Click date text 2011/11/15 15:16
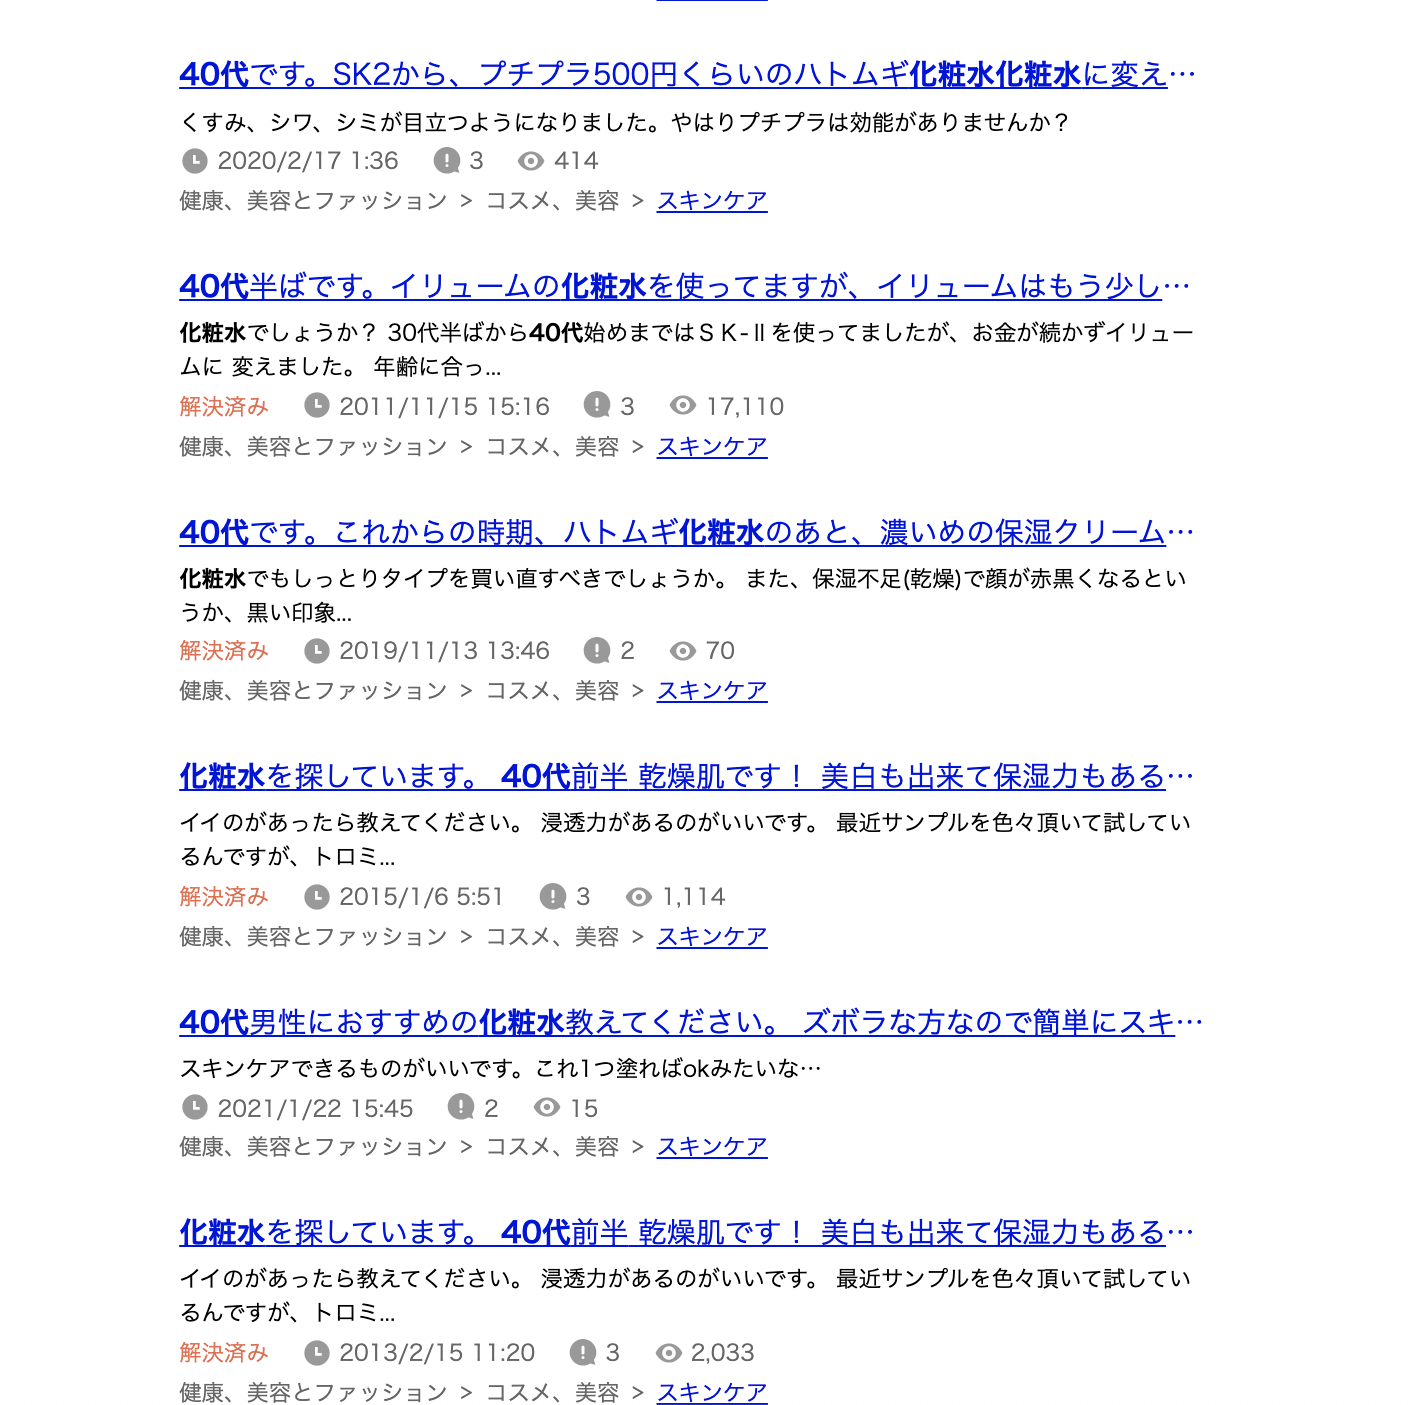Screen dimensions: 1422x1405 coord(445,407)
